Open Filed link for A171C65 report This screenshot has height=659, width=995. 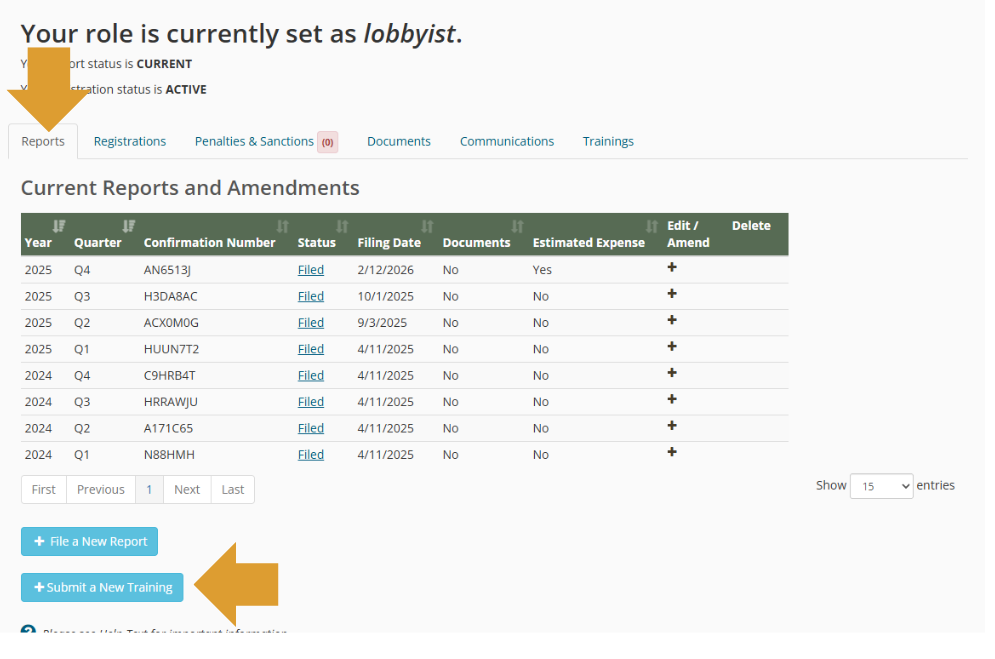pos(311,428)
